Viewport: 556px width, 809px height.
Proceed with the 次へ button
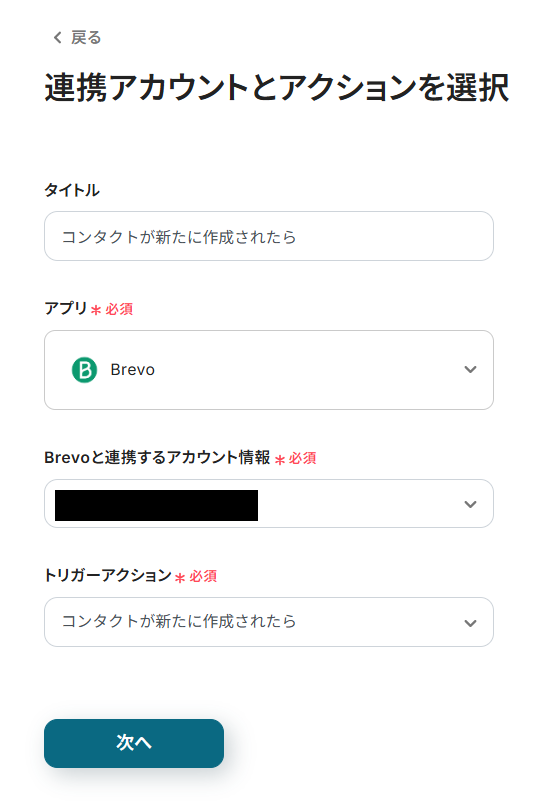point(134,743)
